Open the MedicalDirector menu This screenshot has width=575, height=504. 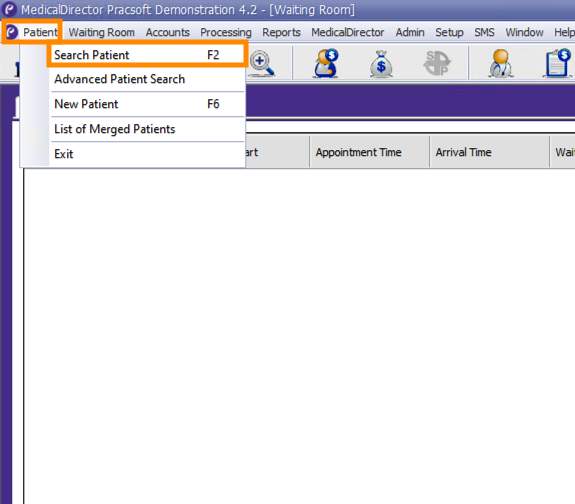[348, 32]
